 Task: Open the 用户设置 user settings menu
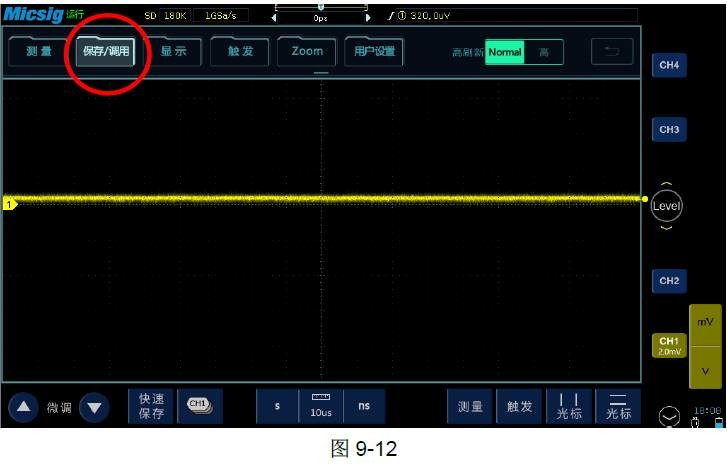(374, 51)
